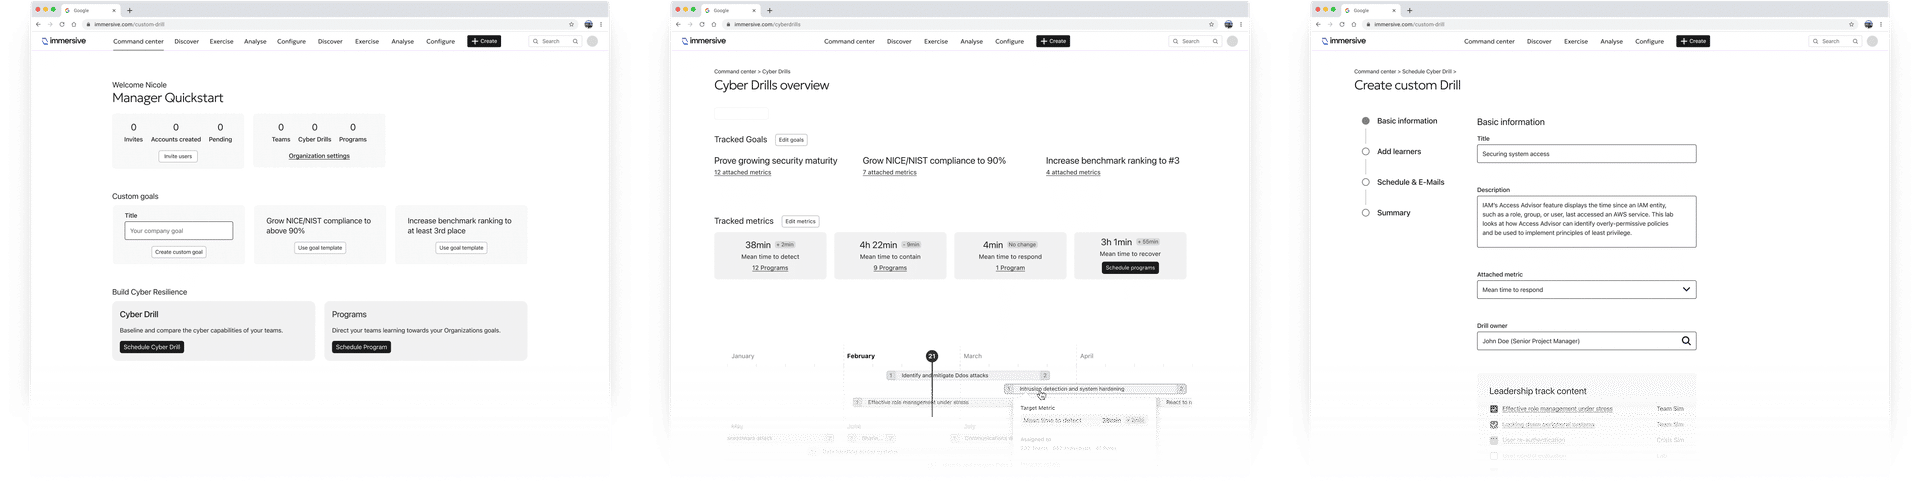The image size is (1920, 495).
Task: Open 9 Programs link under Mean time to contain
Action: click(890, 268)
